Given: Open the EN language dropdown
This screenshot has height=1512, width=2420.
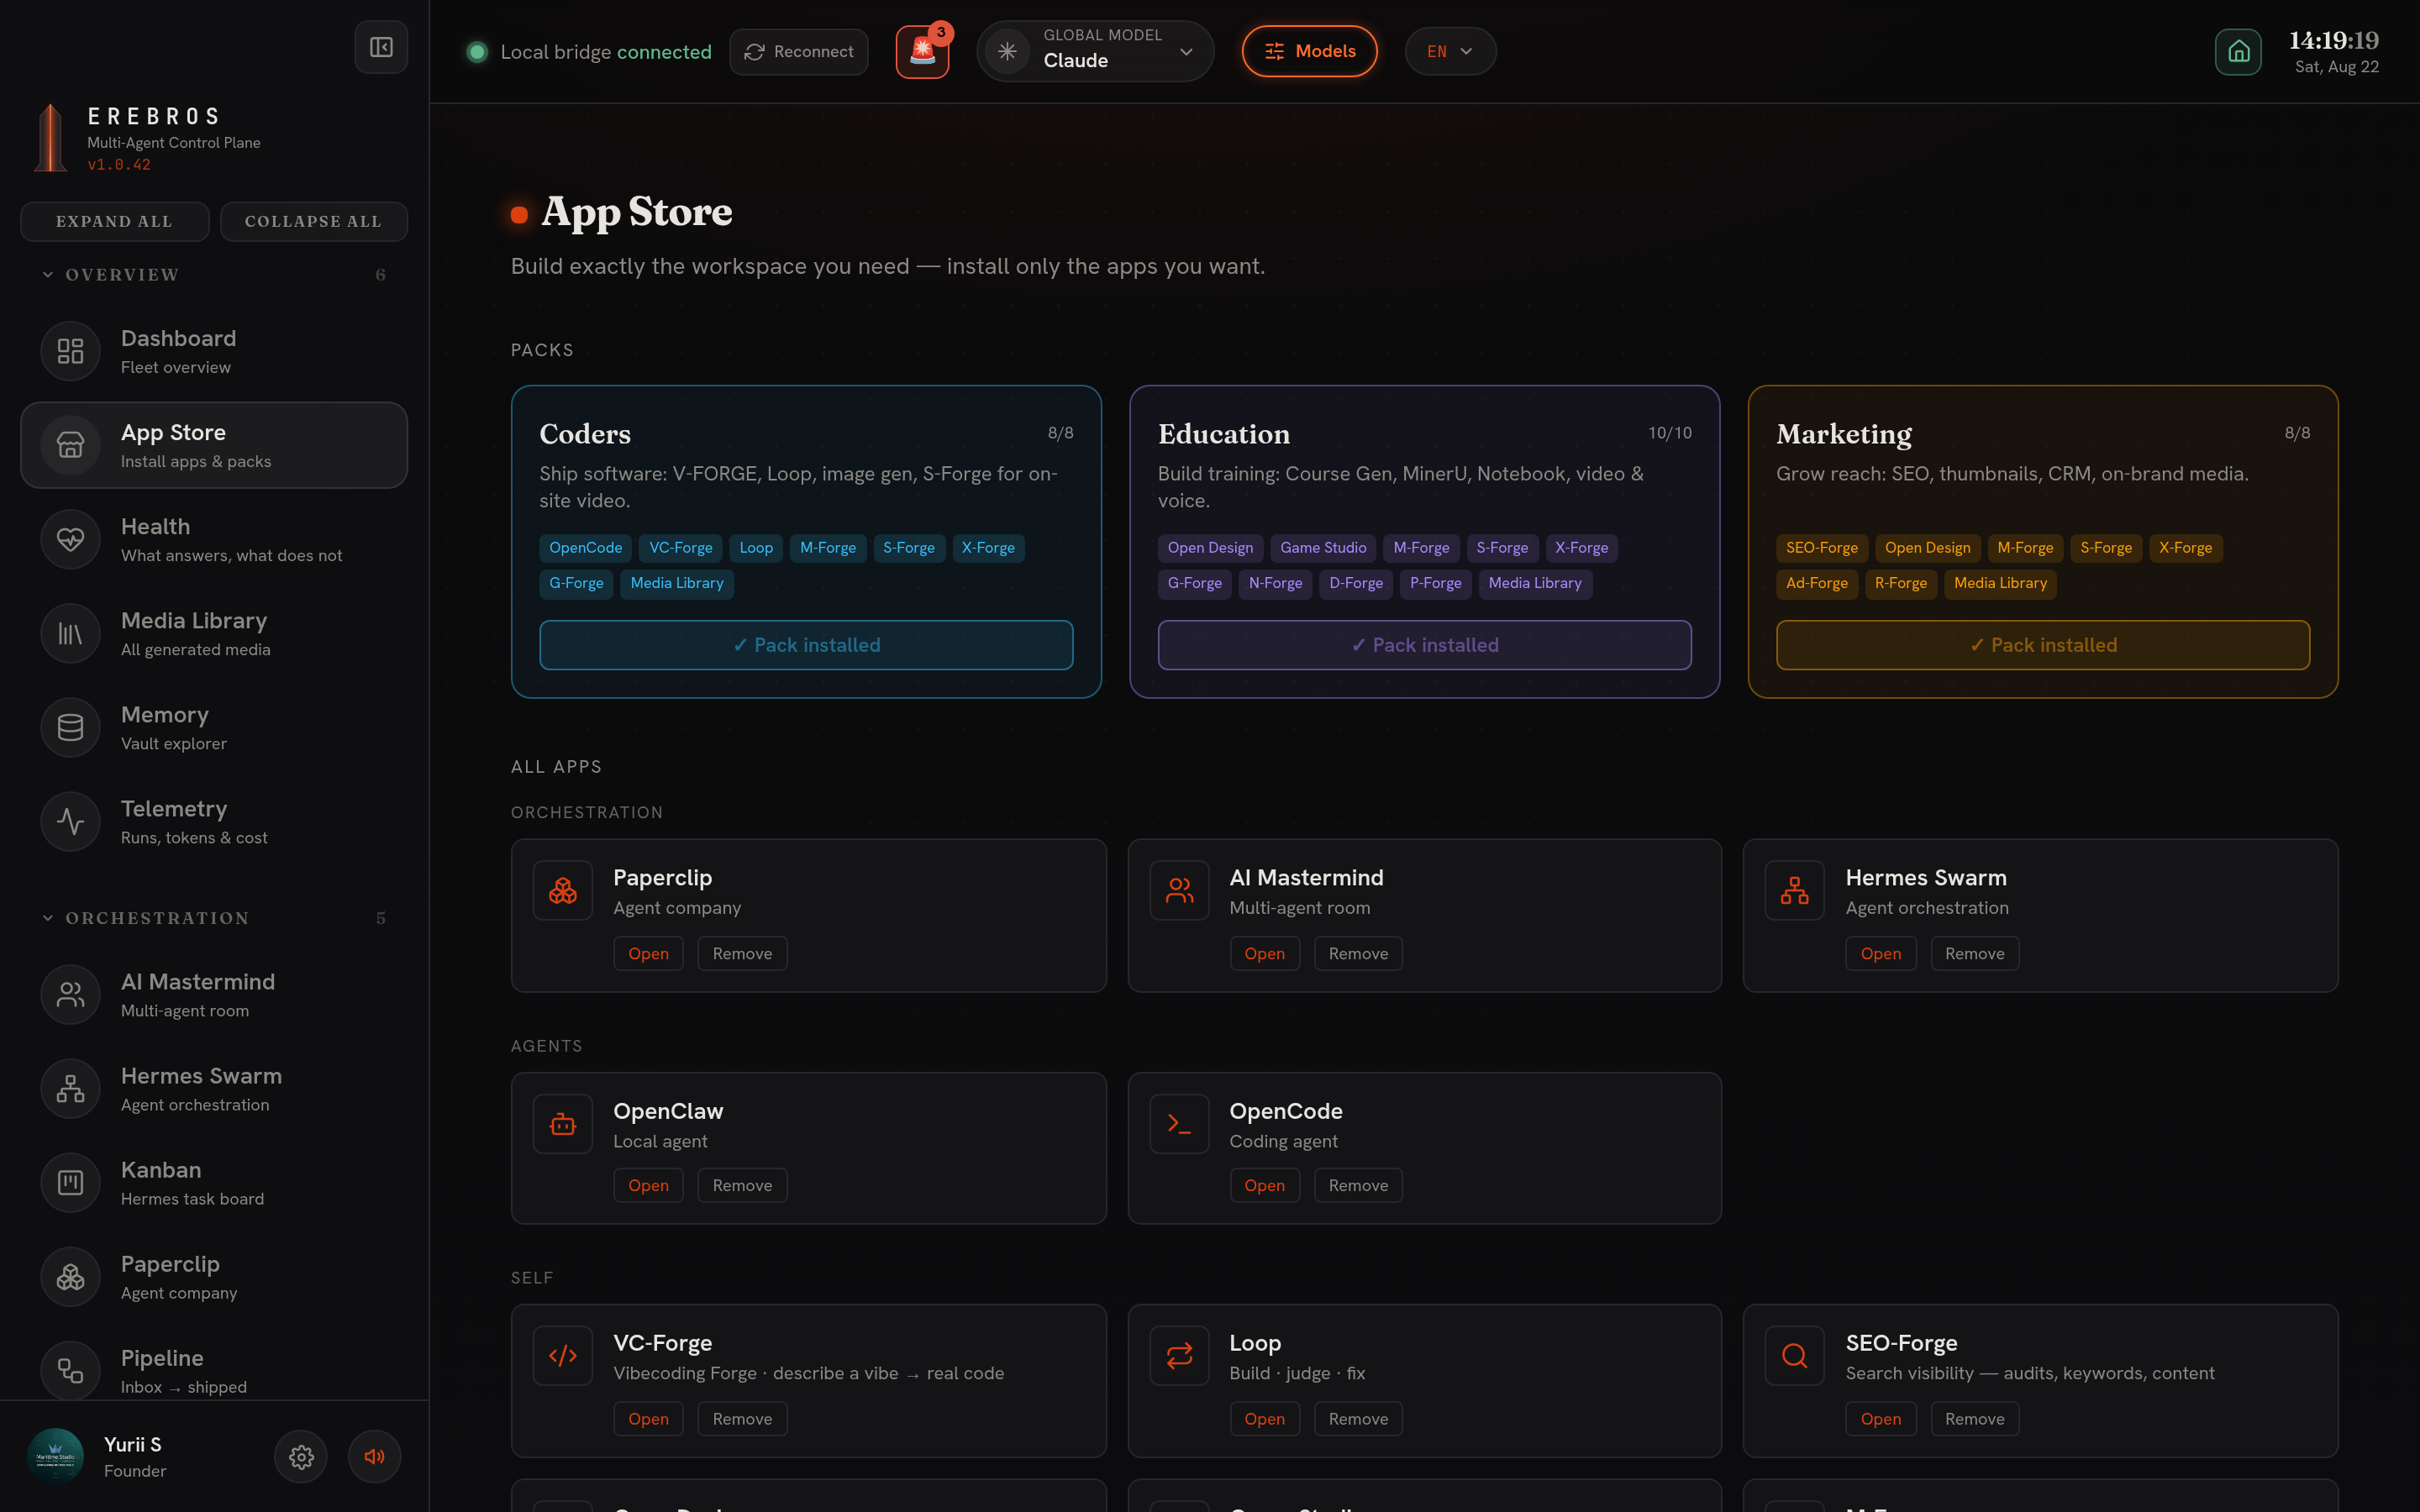Looking at the screenshot, I should (1450, 51).
